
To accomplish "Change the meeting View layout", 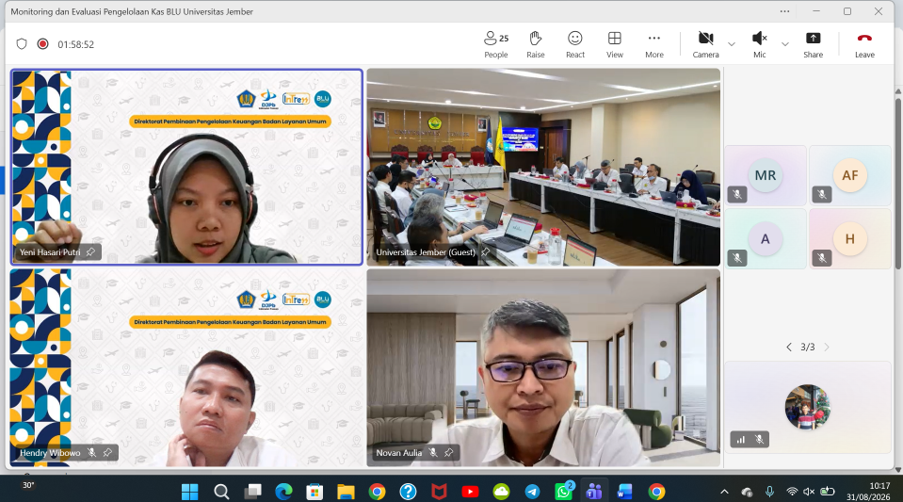I will [x=614, y=44].
